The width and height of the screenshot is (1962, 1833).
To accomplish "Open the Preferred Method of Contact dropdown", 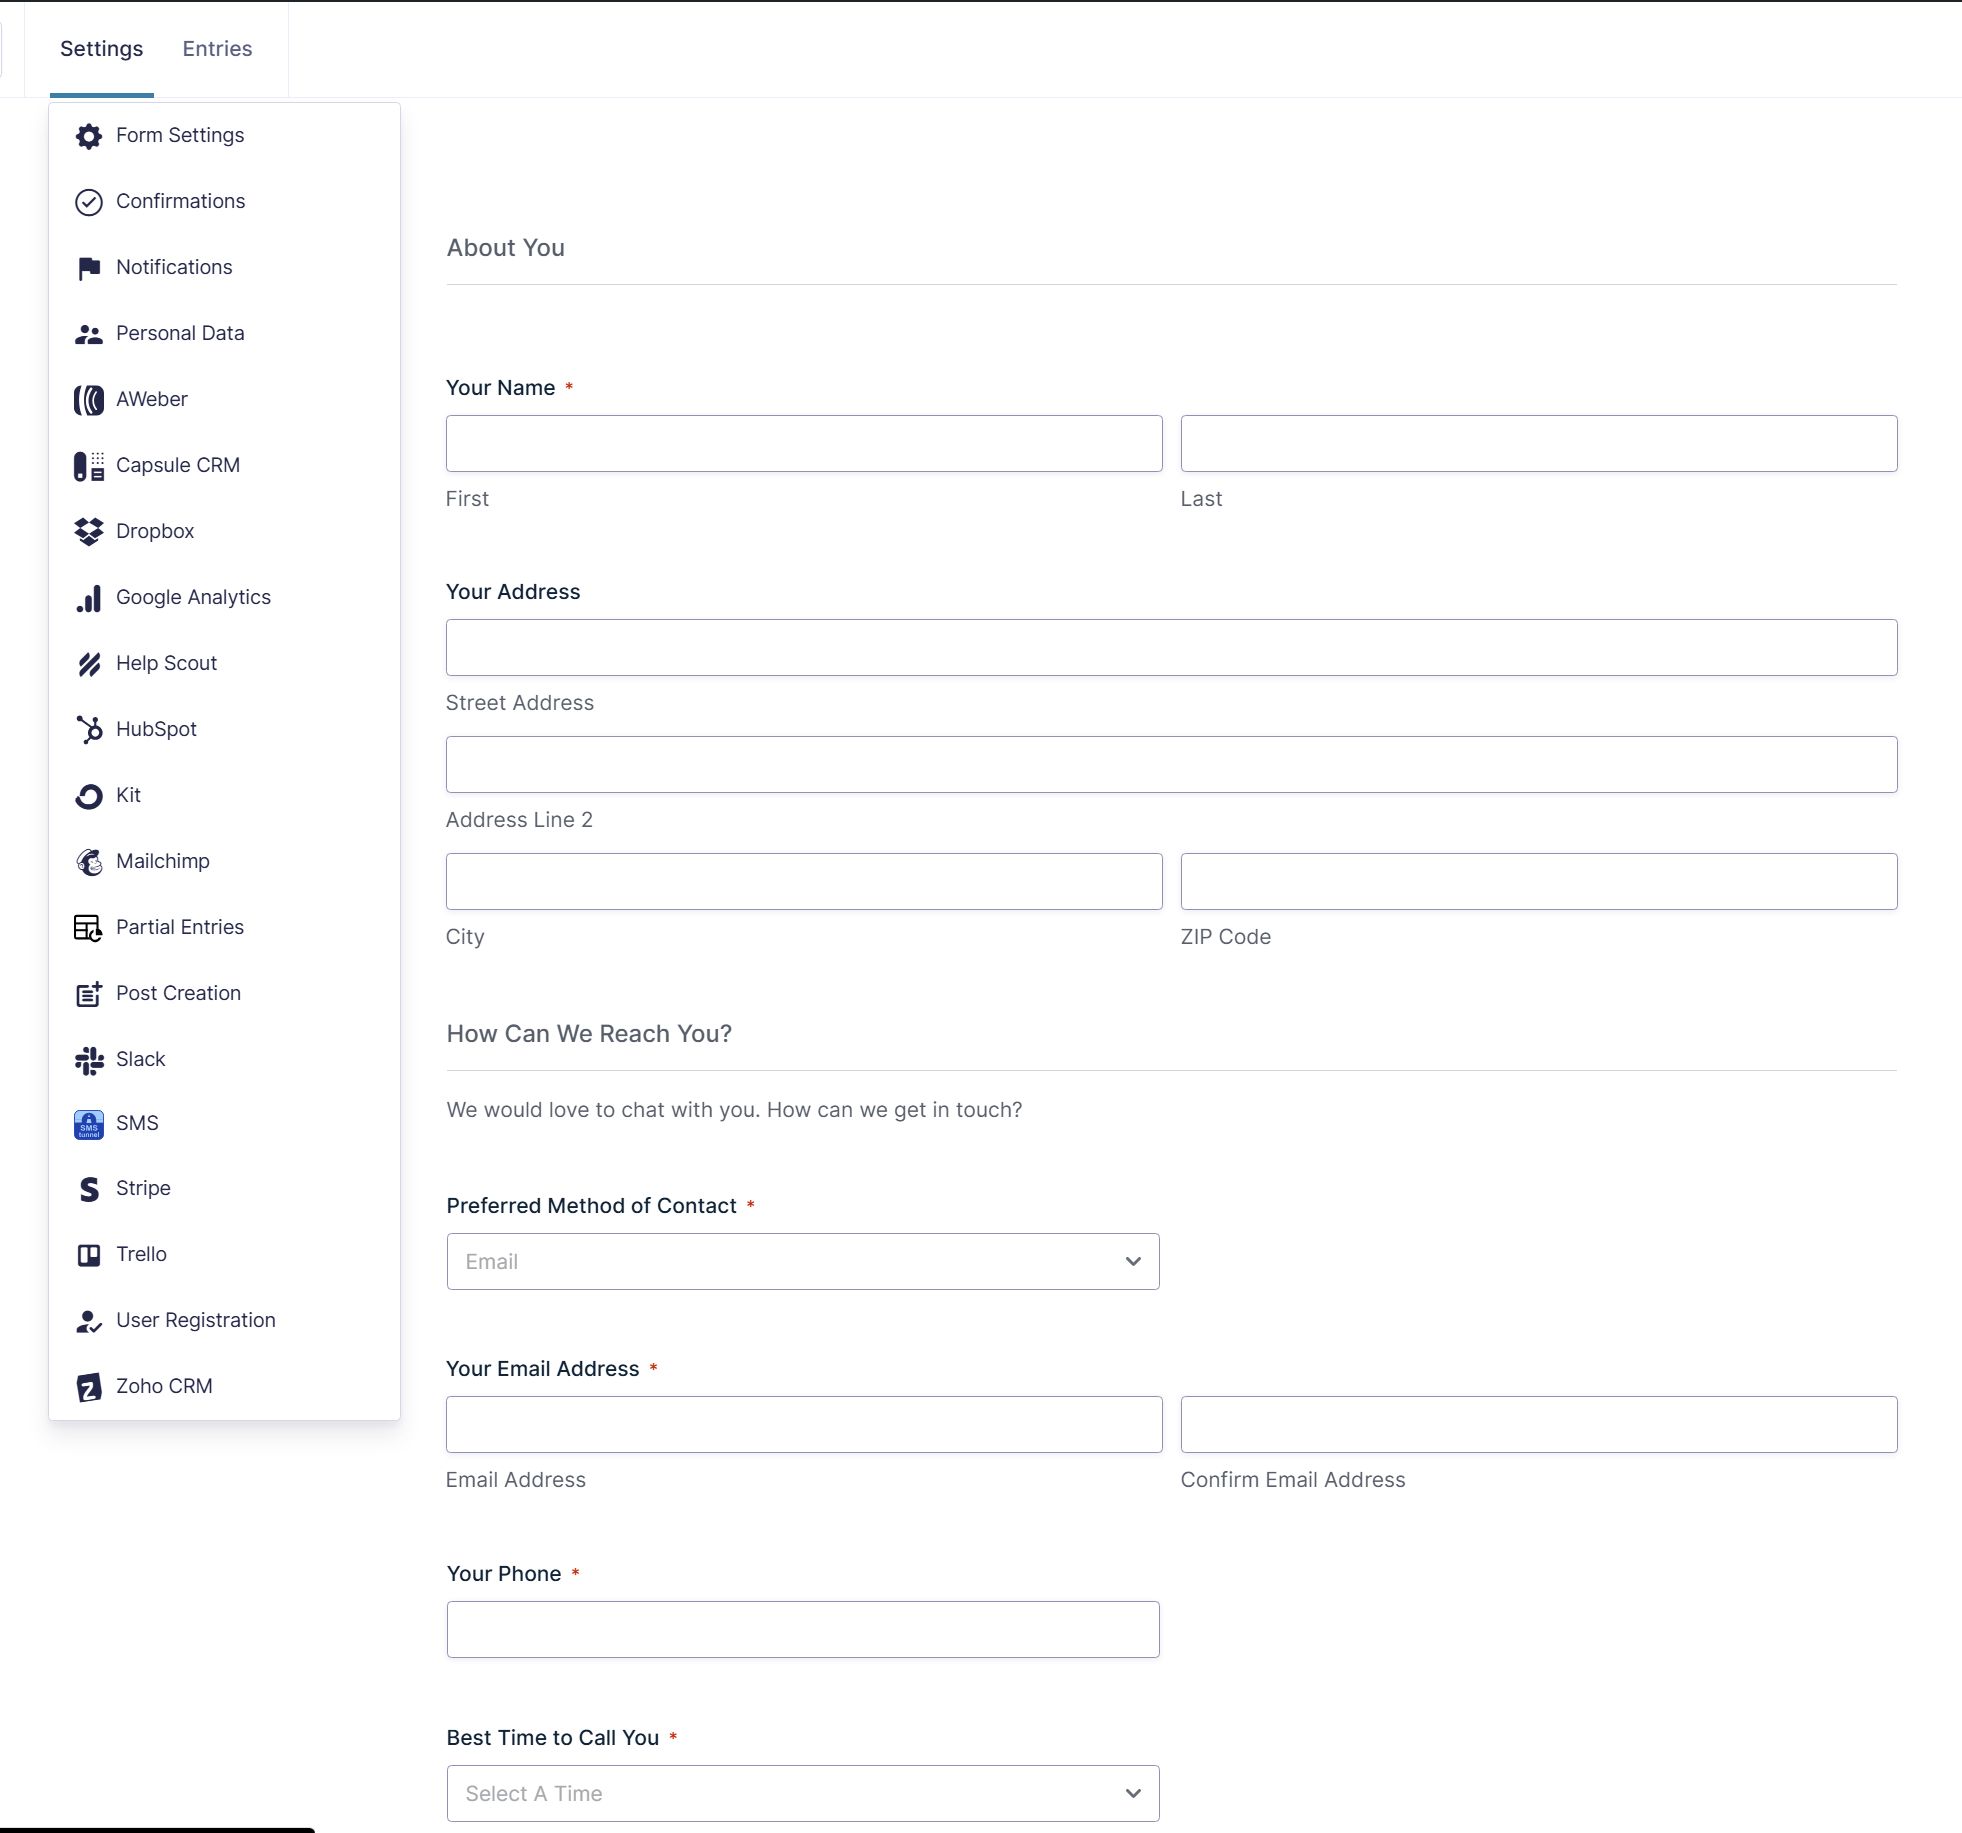I will coord(802,1261).
